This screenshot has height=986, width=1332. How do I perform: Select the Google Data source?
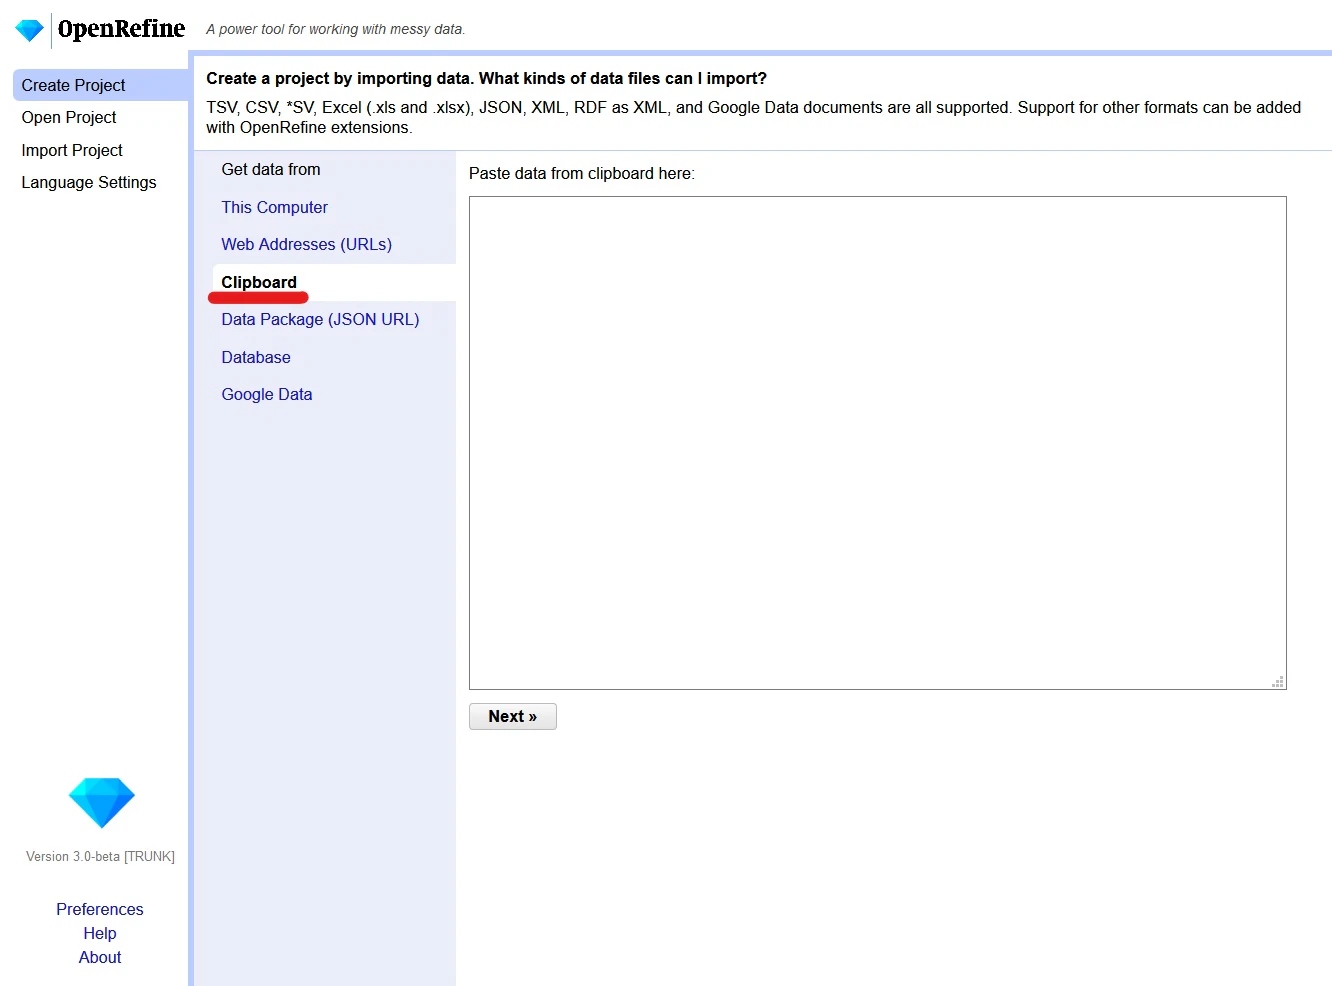point(267,394)
